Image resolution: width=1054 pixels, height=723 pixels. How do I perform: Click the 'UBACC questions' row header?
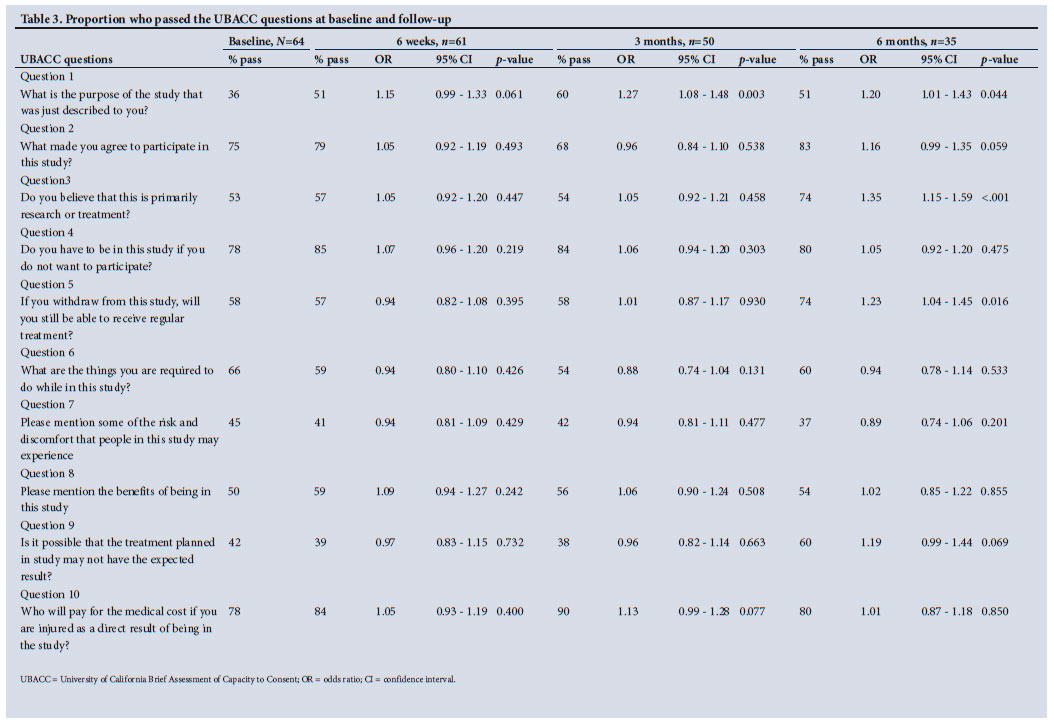pyautogui.click(x=66, y=60)
